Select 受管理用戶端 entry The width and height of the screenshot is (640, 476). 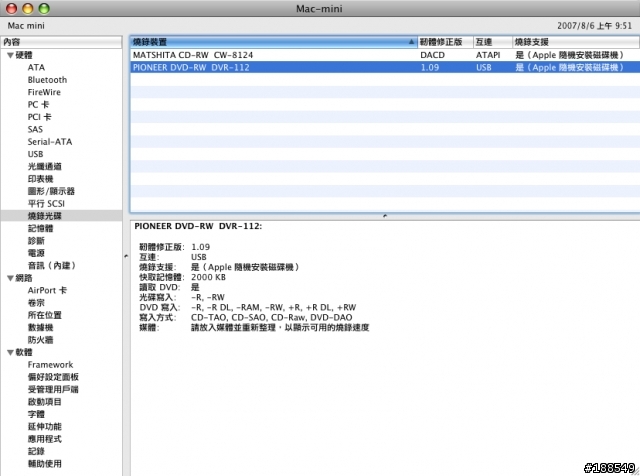click(53, 389)
